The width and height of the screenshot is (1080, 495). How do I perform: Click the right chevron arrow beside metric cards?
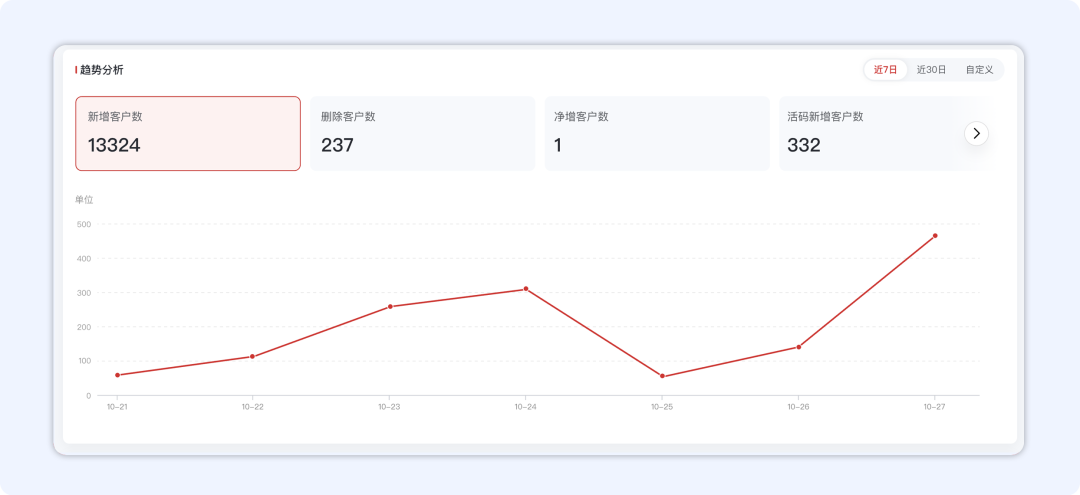[976, 133]
